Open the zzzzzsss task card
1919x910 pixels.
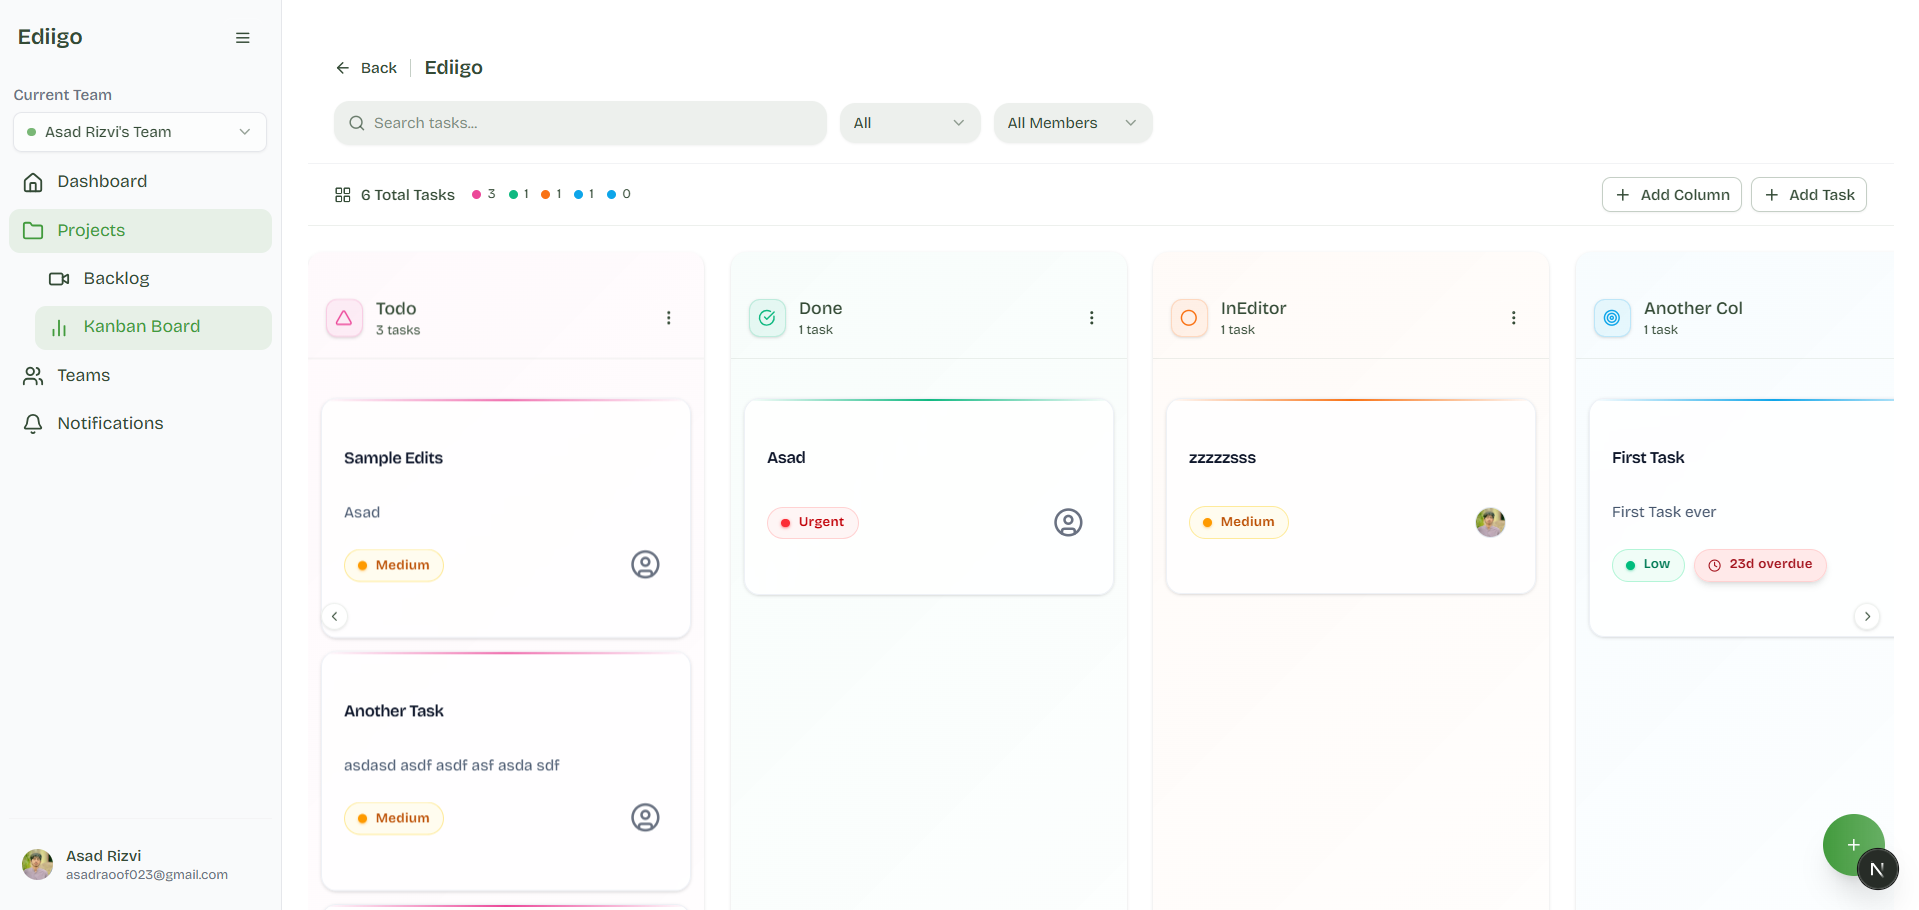1351,496
